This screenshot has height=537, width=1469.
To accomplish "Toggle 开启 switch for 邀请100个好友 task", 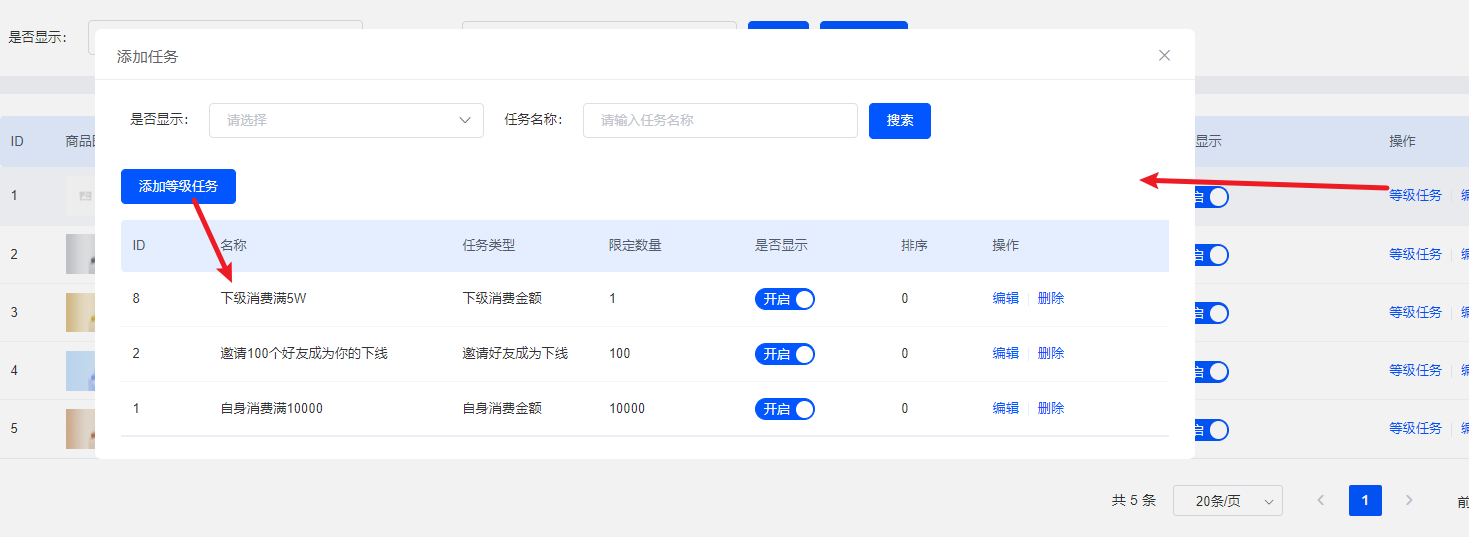I will pyautogui.click(x=785, y=354).
